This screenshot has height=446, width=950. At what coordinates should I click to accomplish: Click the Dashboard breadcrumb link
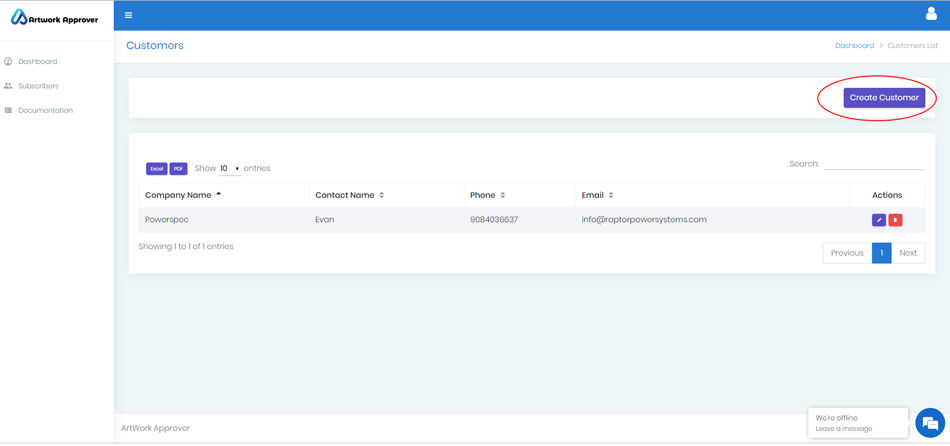[854, 46]
